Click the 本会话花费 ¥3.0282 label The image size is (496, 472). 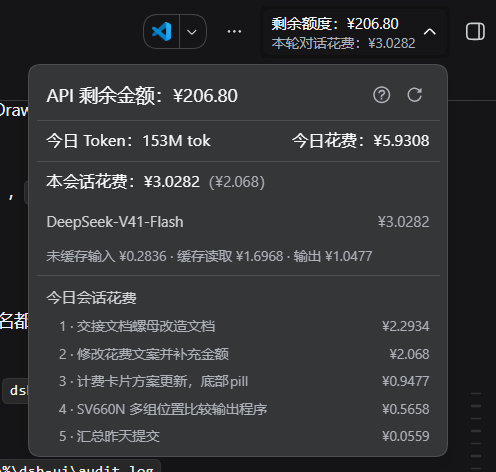123,182
